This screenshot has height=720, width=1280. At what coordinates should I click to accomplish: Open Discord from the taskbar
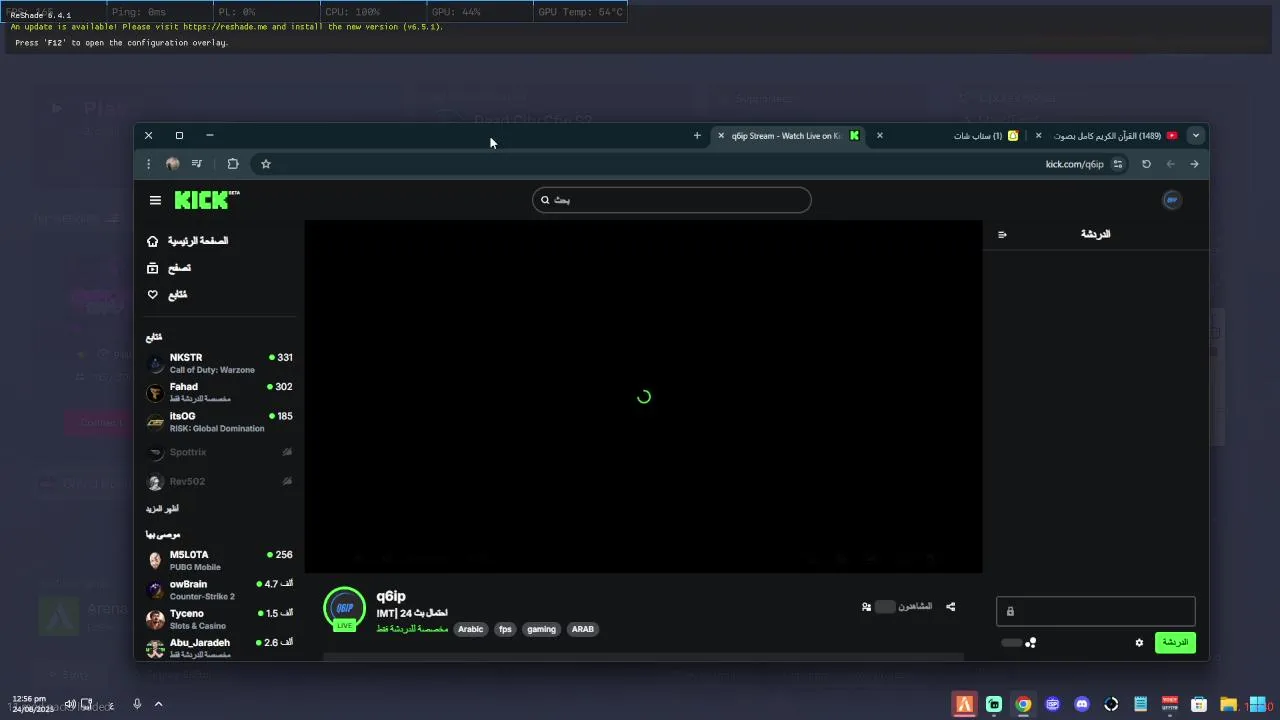click(x=1081, y=704)
